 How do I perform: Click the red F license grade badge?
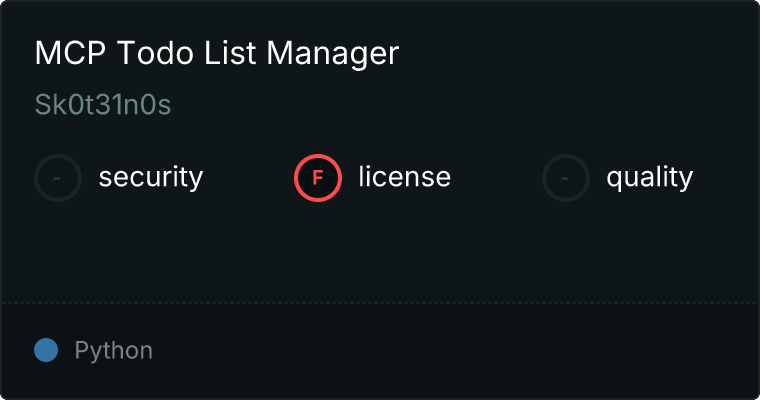pyautogui.click(x=318, y=178)
